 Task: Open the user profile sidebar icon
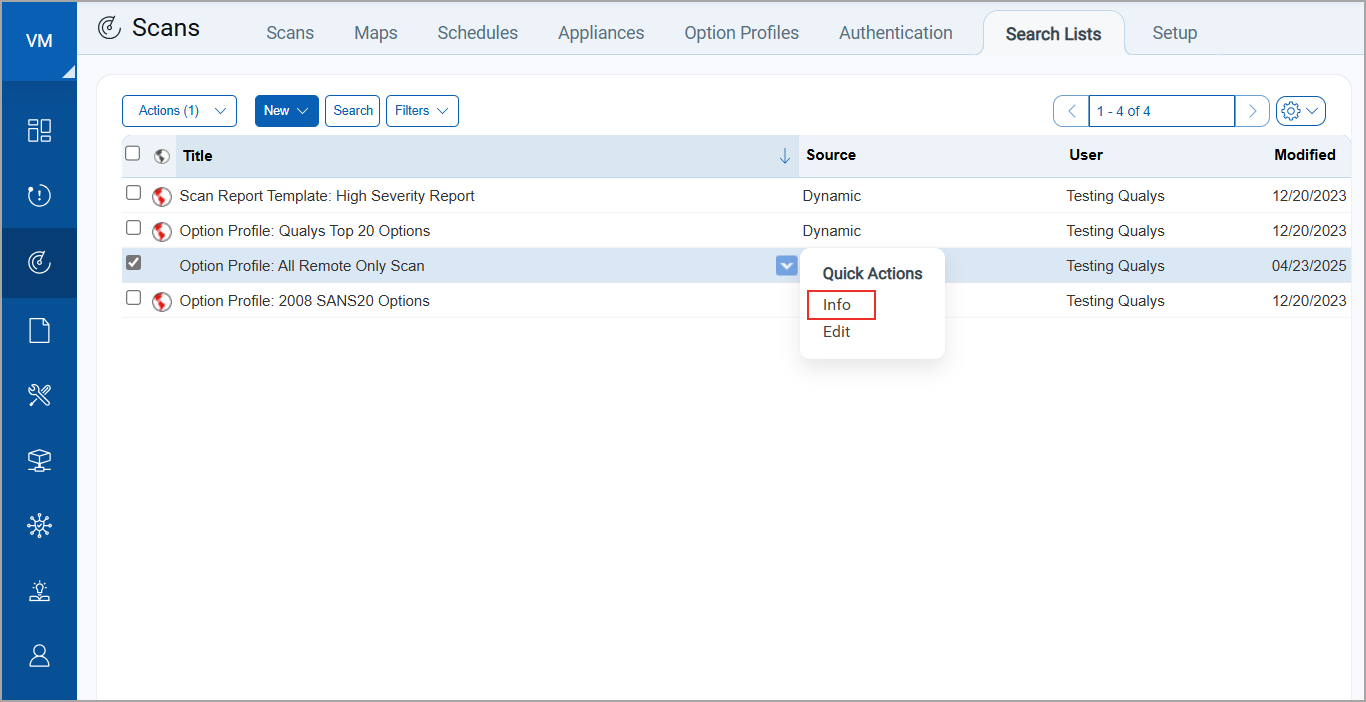[39, 656]
